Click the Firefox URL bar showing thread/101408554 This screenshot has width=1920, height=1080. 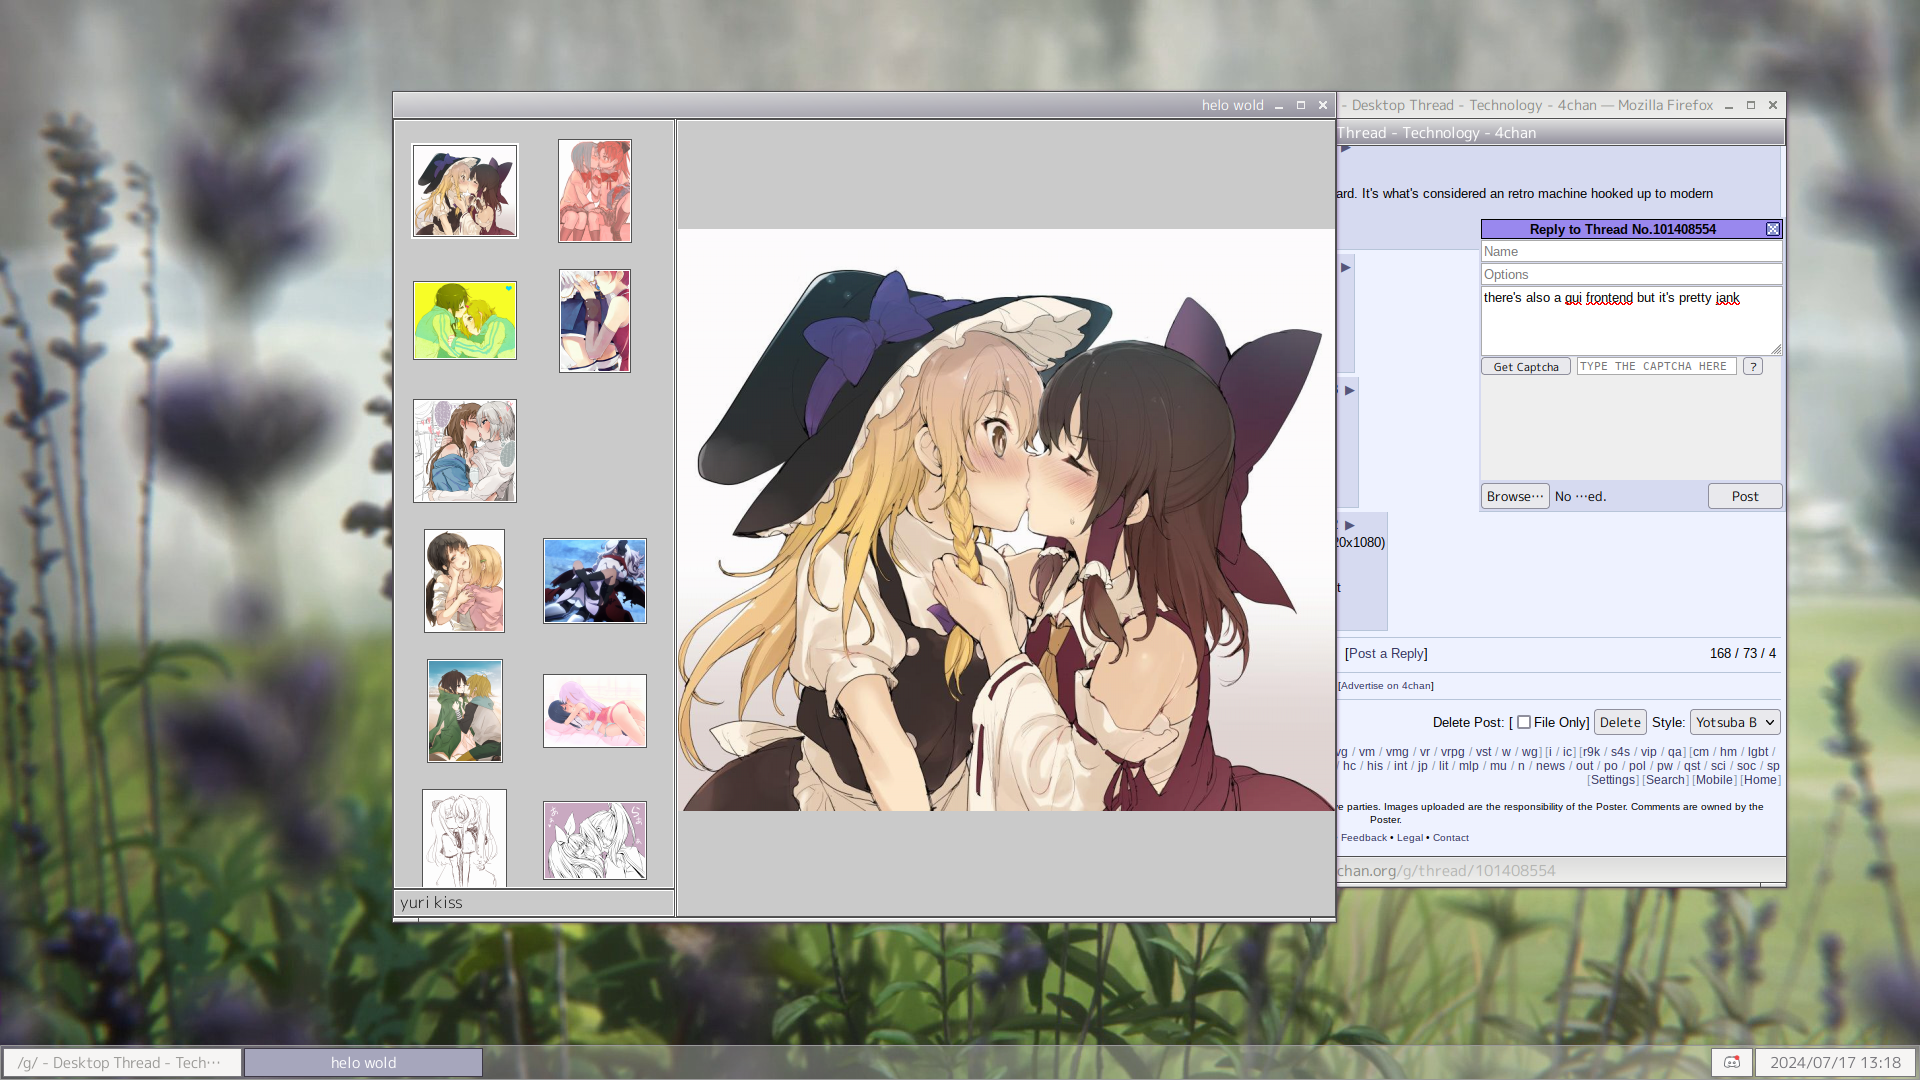click(x=1561, y=871)
